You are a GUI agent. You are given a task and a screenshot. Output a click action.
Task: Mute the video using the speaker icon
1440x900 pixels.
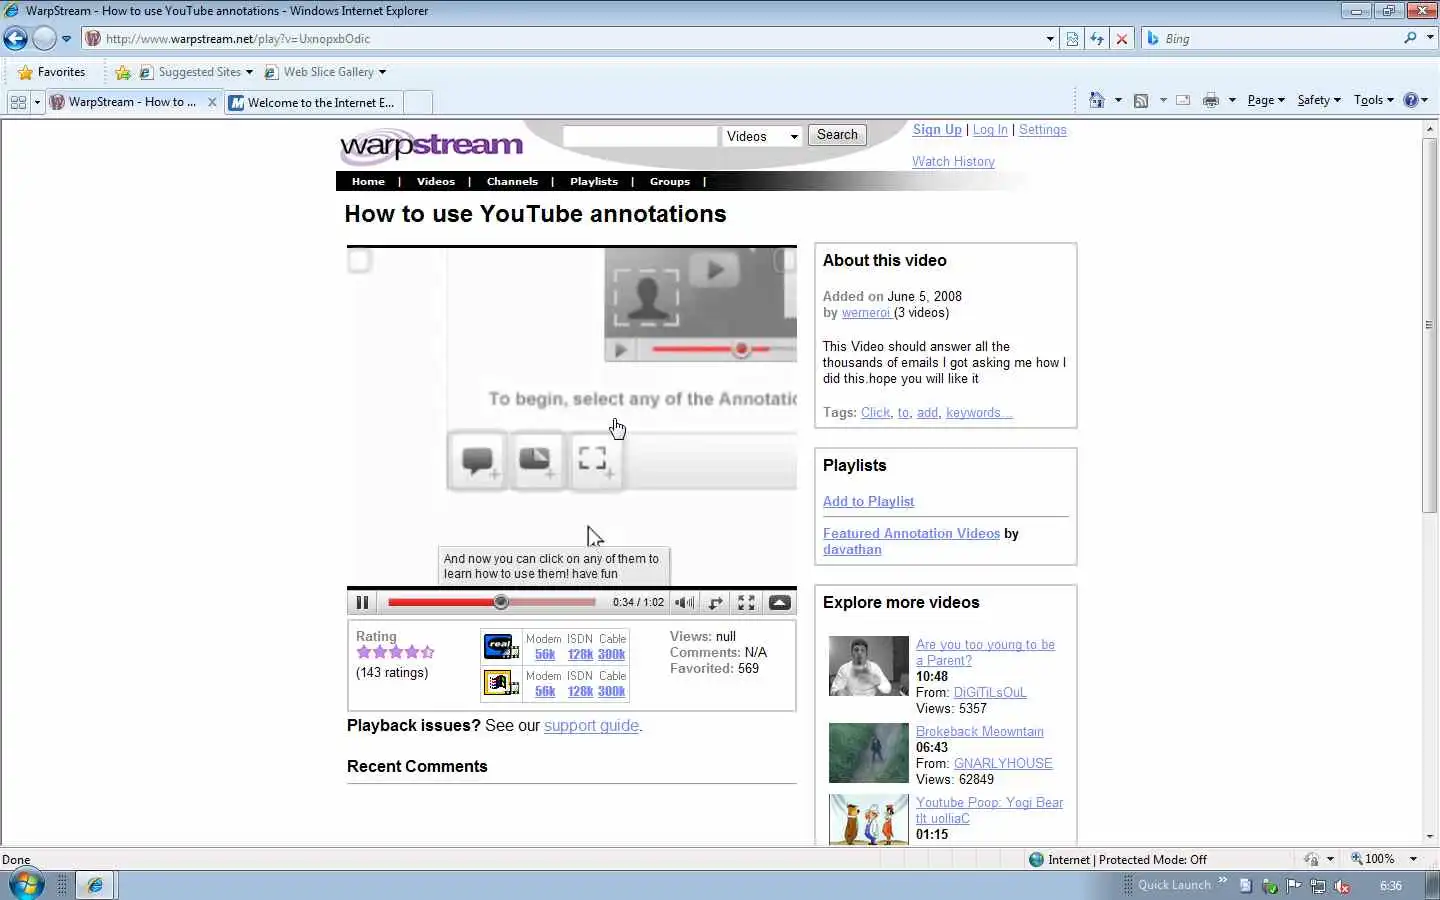pyautogui.click(x=684, y=602)
